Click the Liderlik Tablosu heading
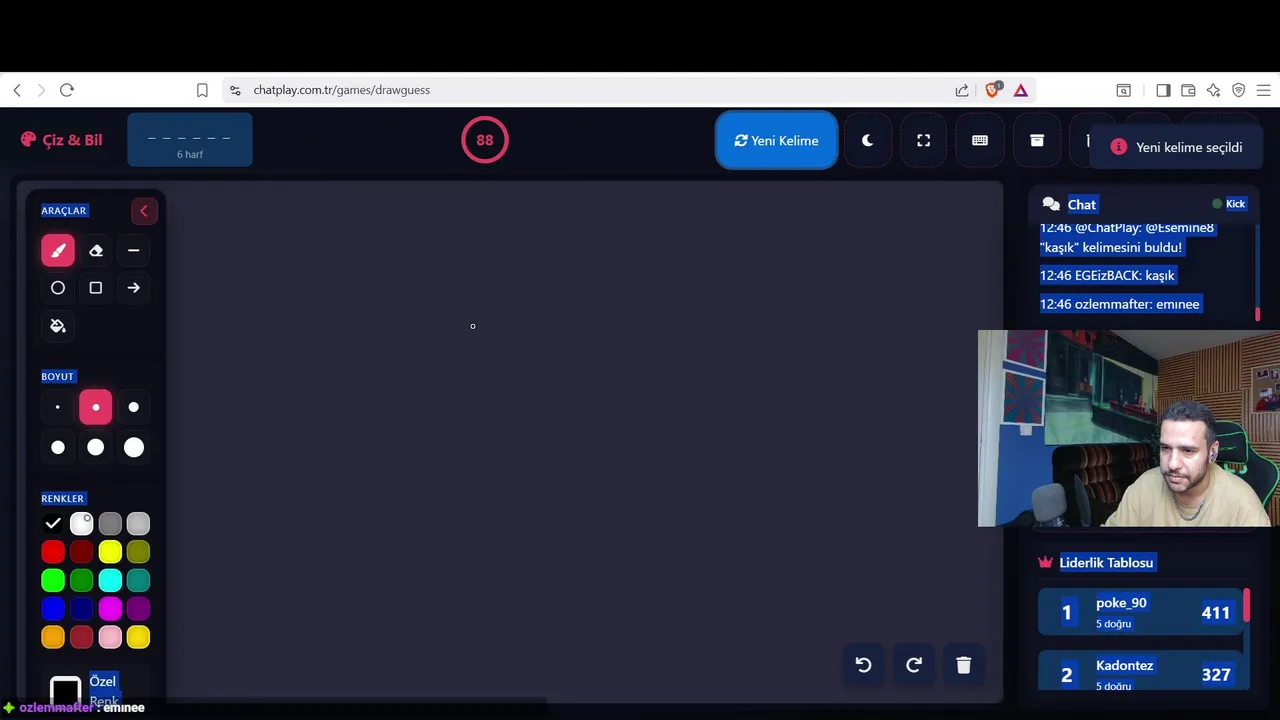 tap(1106, 563)
